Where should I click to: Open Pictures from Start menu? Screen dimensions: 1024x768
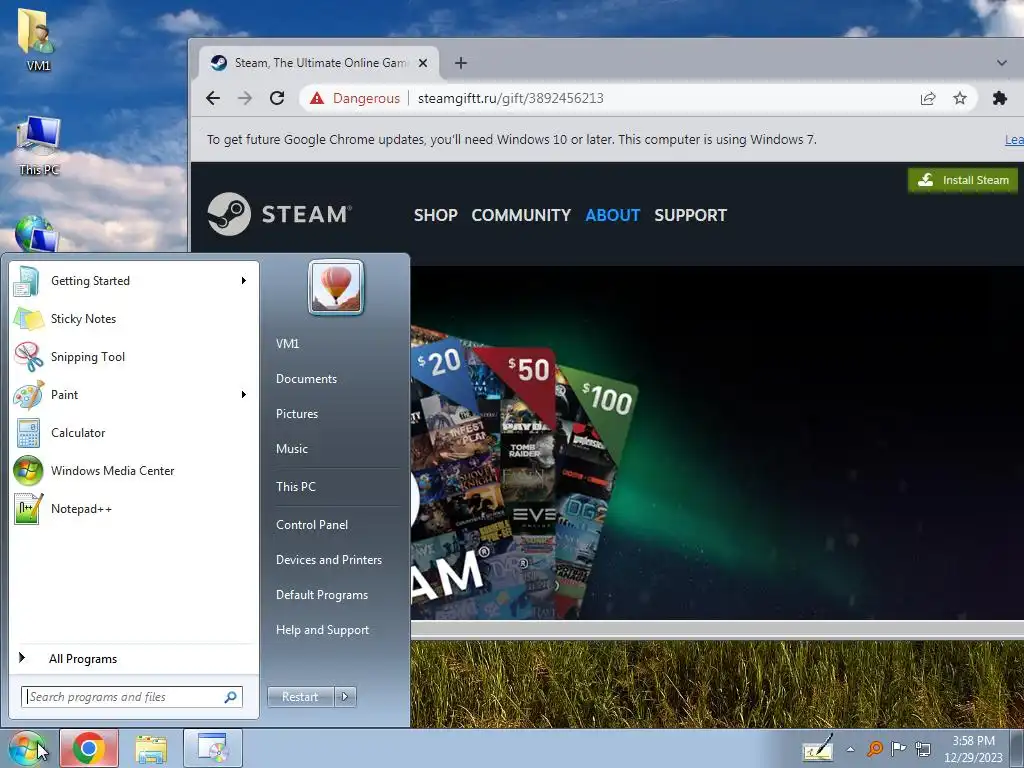(296, 414)
